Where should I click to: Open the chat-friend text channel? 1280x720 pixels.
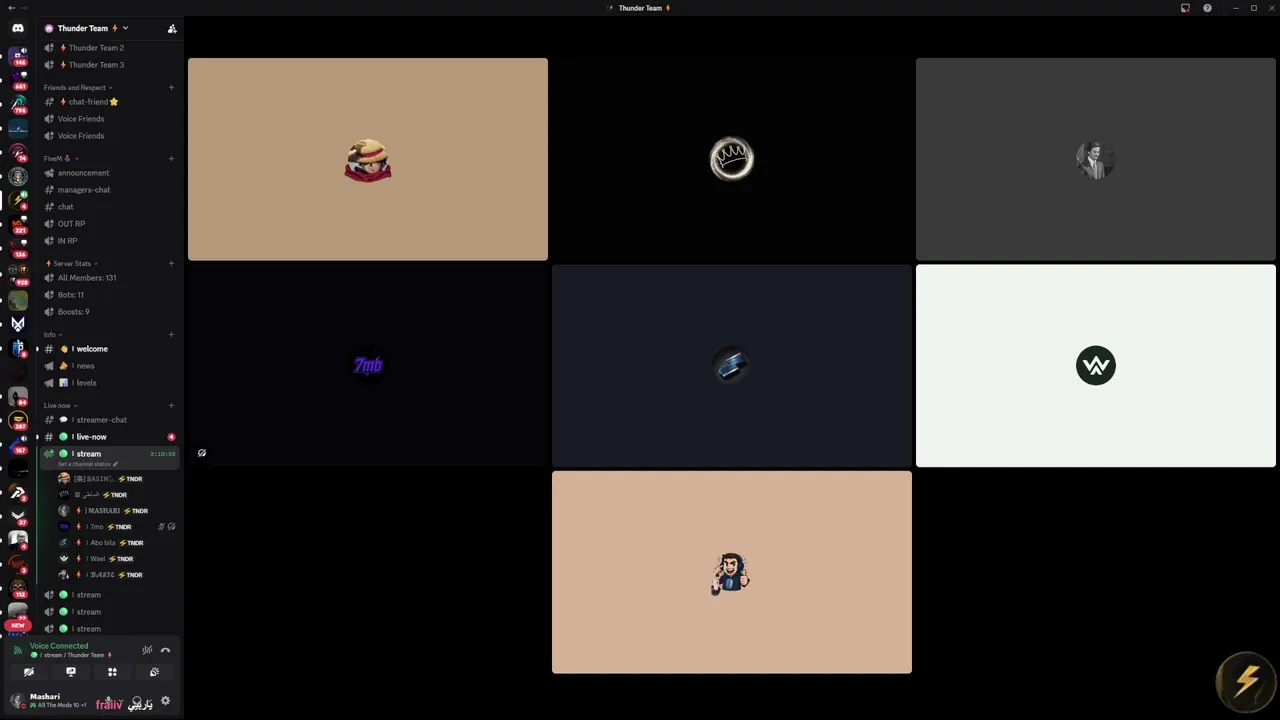pyautogui.click(x=109, y=102)
